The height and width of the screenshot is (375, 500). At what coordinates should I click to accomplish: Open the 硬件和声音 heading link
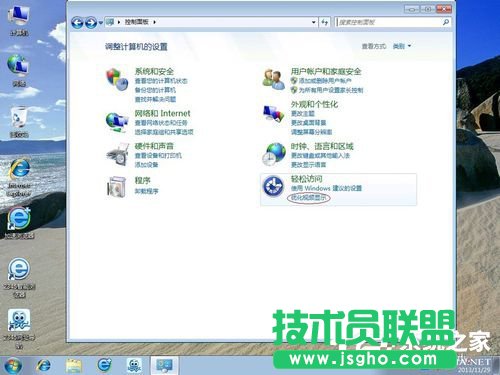click(x=154, y=146)
